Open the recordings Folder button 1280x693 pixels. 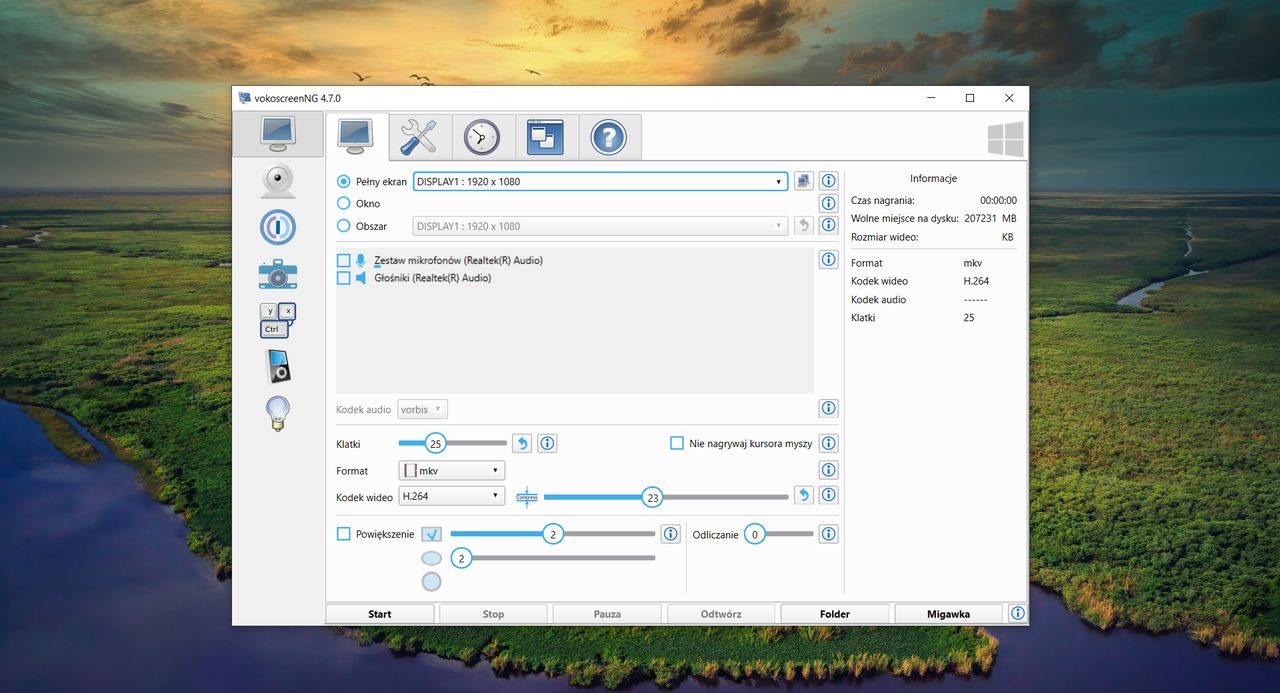point(834,613)
